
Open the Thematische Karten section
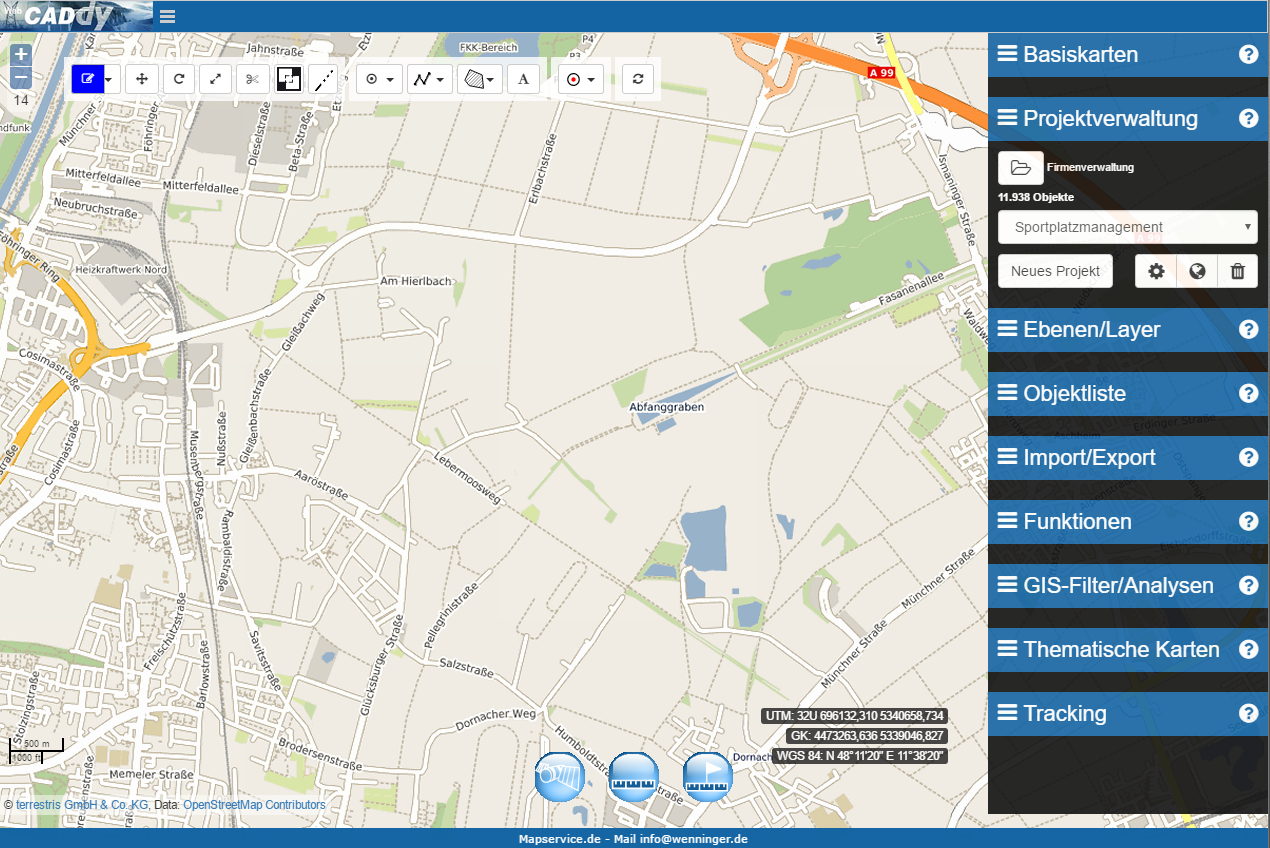1121,650
